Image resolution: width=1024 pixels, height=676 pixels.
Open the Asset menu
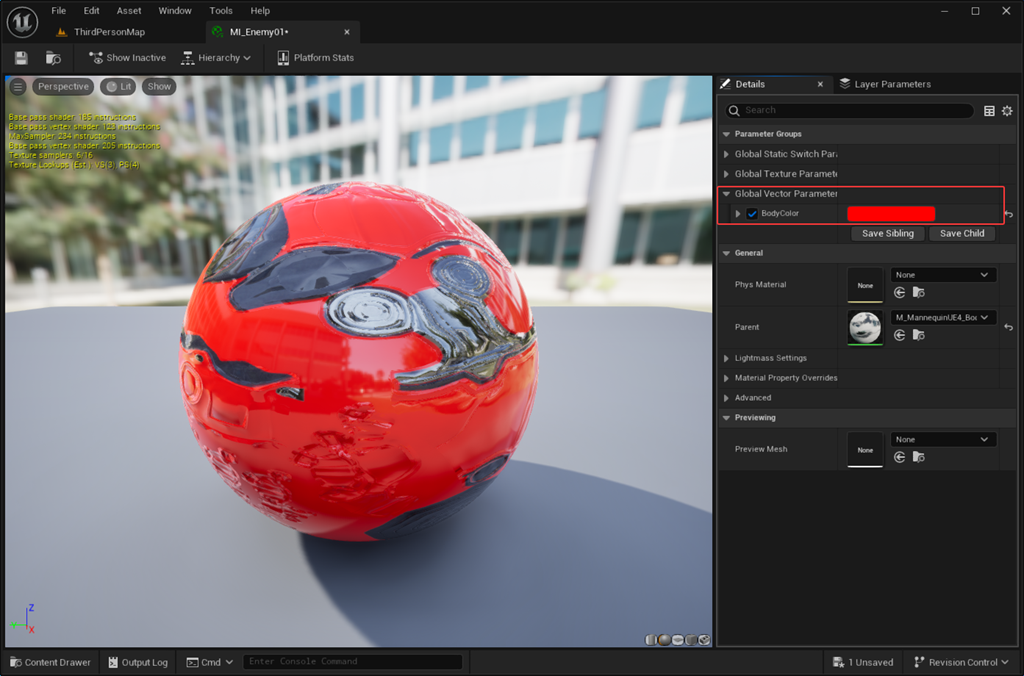(x=129, y=10)
